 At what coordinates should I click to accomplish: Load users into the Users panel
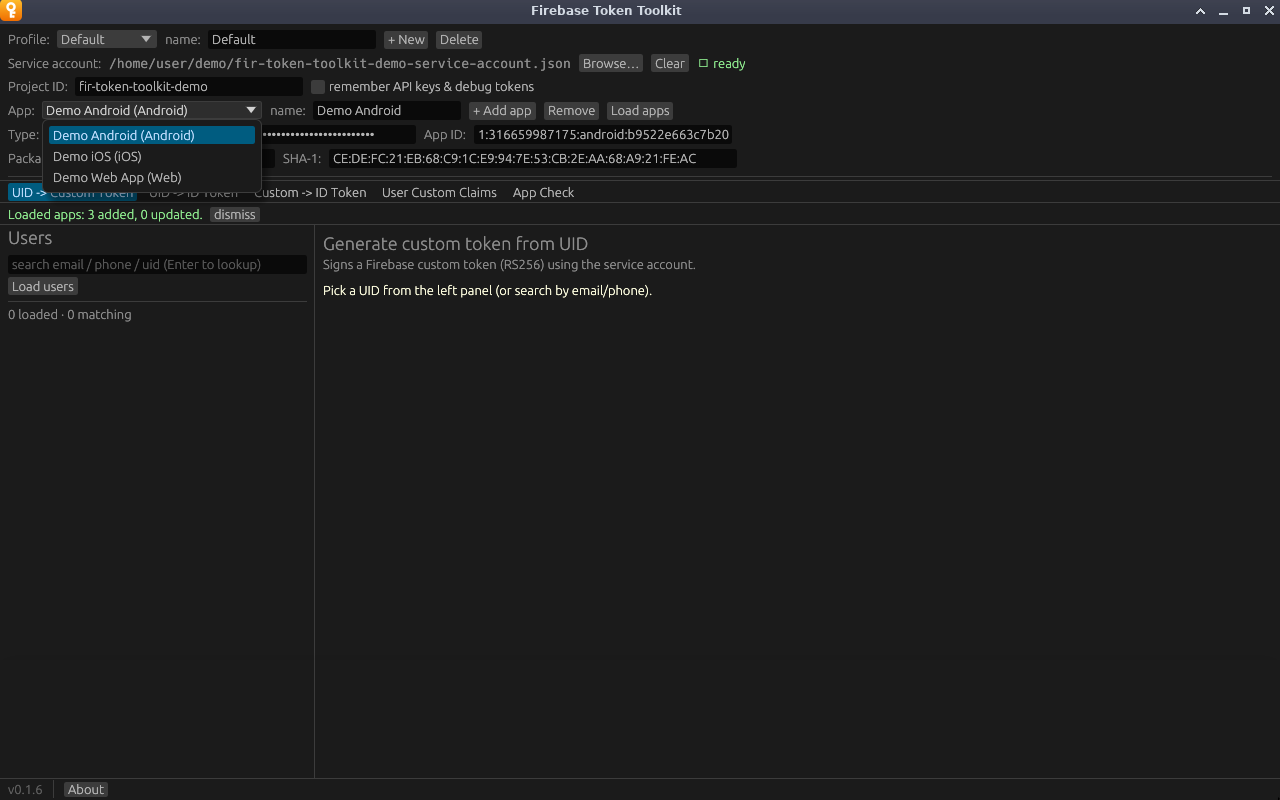tap(43, 287)
